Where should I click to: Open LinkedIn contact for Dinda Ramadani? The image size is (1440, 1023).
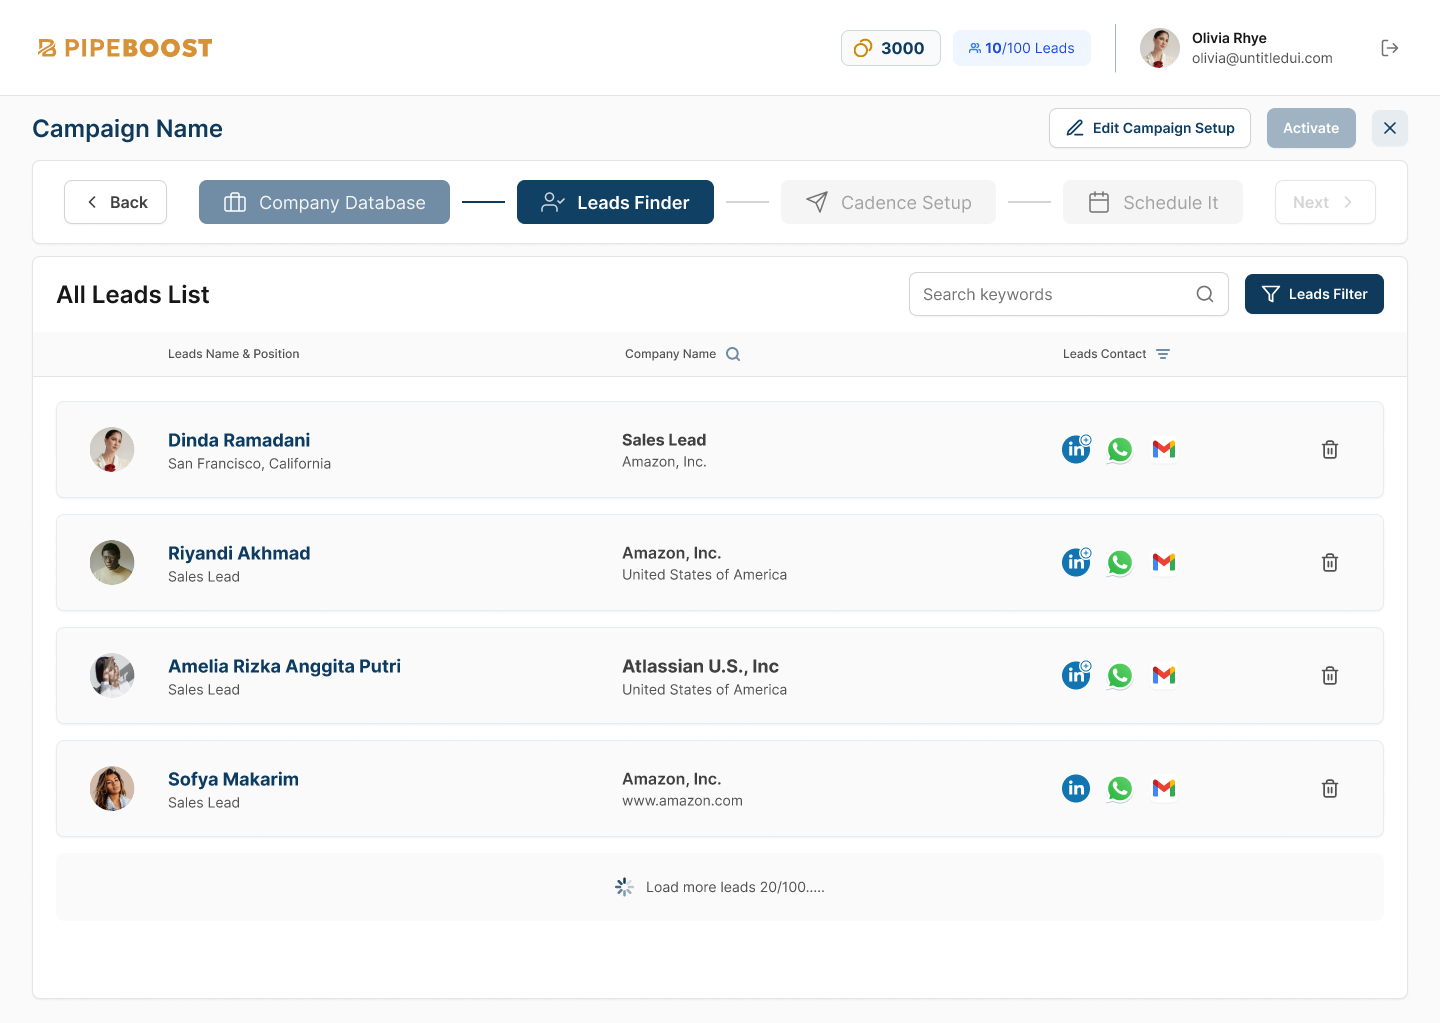1076,449
